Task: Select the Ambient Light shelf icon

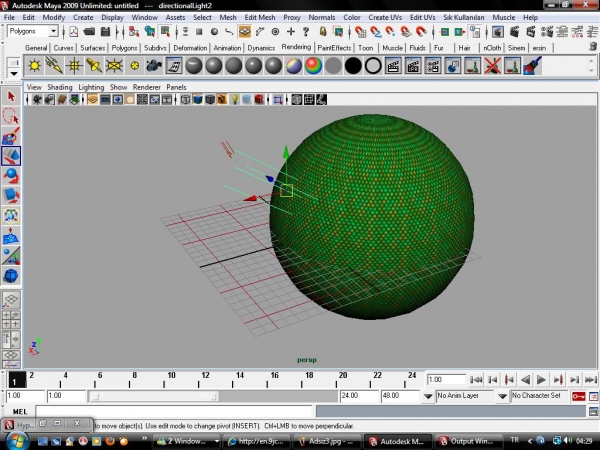Action: click(x=34, y=65)
